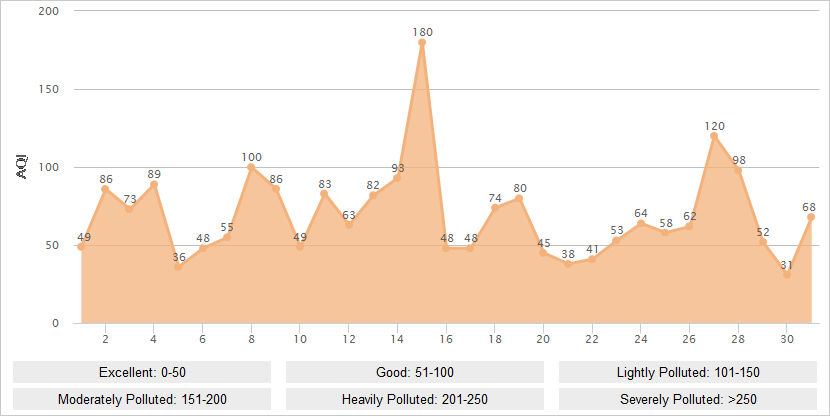Click the data point valued 93
This screenshot has width=830, height=416.
(x=397, y=178)
